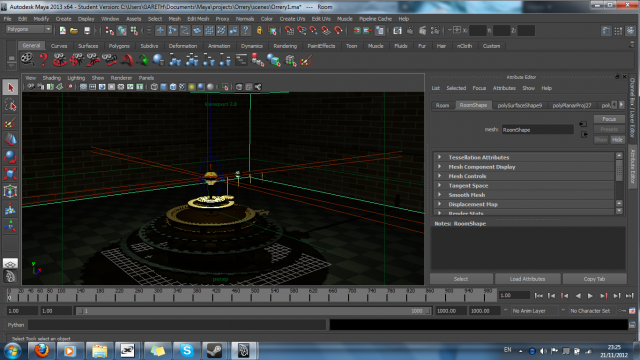Viewport: 640px width, 360px height.
Task: Pick the Move tool cone icon
Action: click(10, 140)
